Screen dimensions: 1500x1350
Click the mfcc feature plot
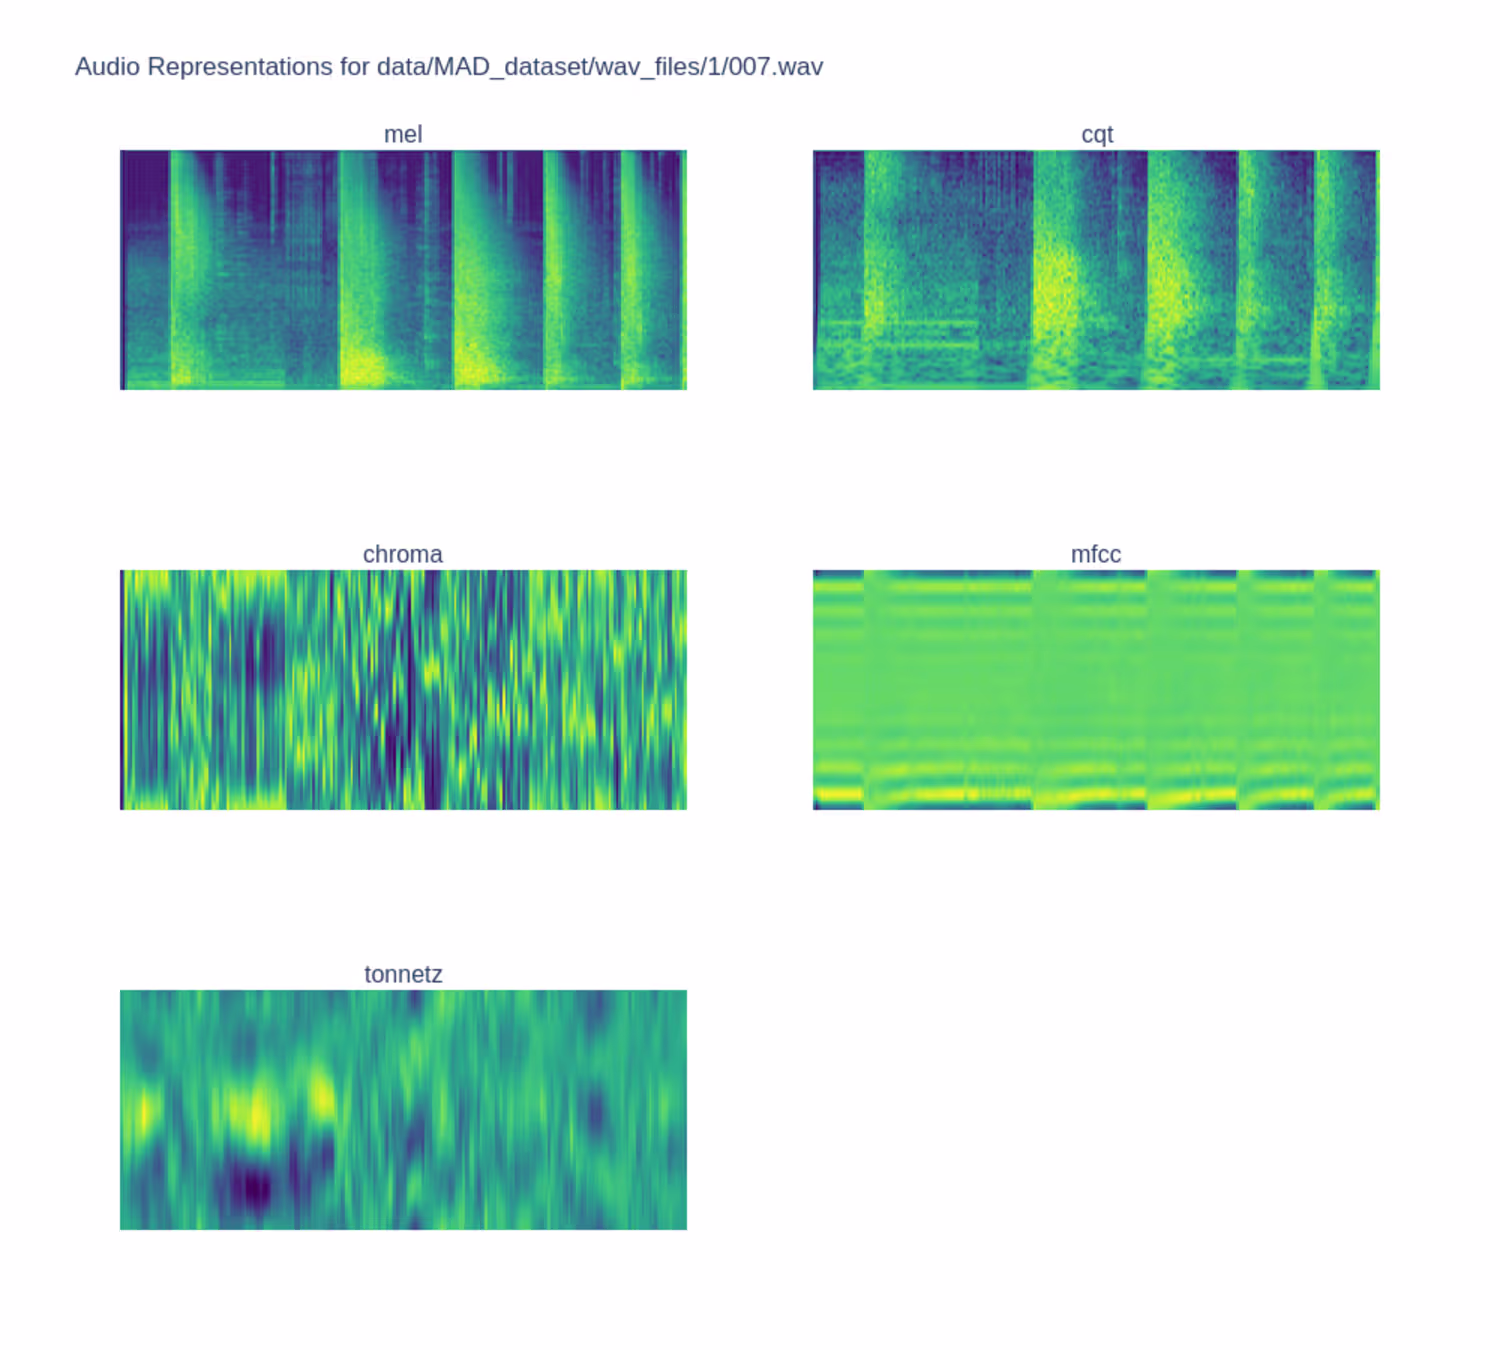1096,690
